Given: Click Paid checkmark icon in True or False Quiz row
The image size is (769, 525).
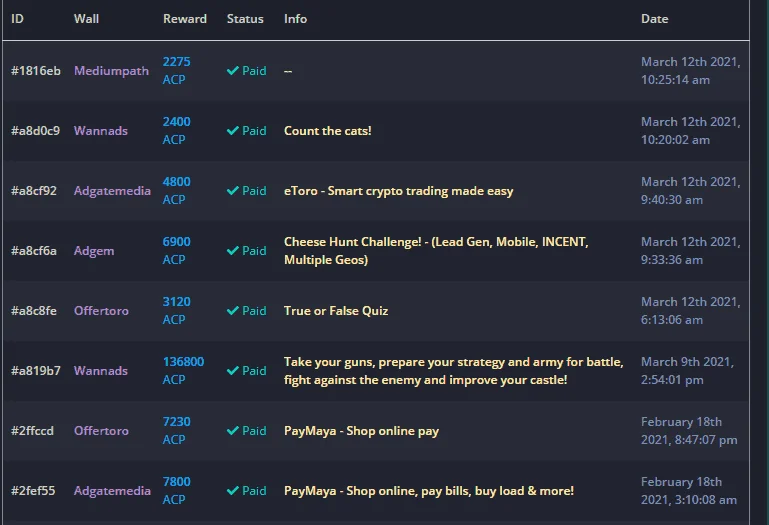Looking at the screenshot, I should point(232,311).
